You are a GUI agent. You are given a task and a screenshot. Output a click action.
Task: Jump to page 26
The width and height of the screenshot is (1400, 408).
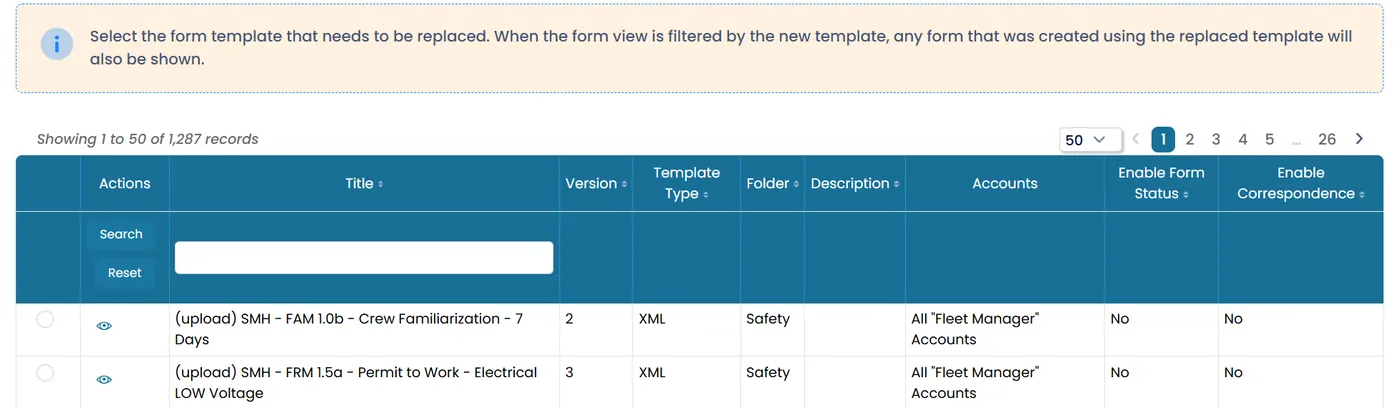[x=1327, y=139]
